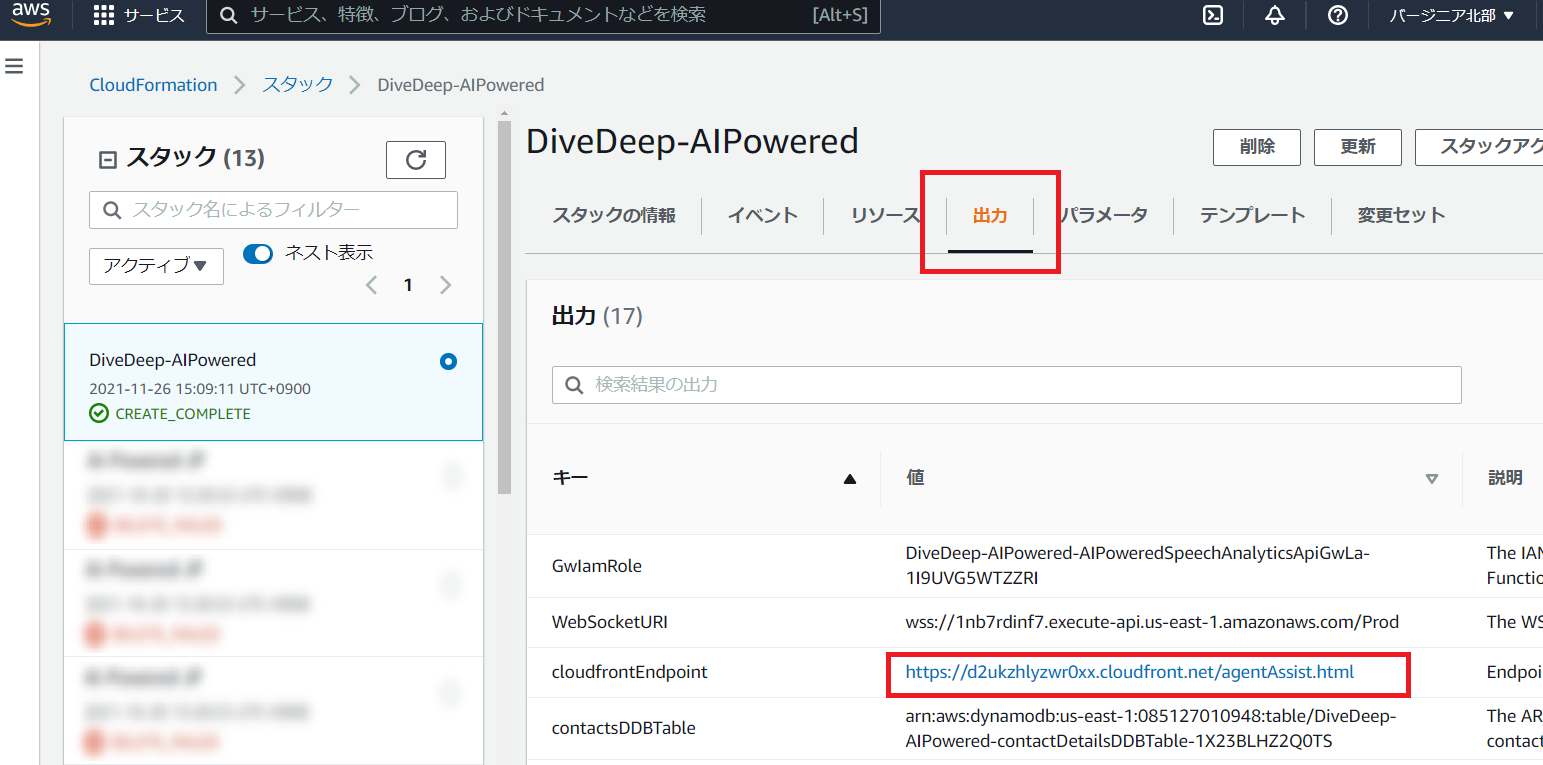Open the AWS console home logo
Image resolution: width=1543 pixels, height=765 pixels.
(x=31, y=15)
